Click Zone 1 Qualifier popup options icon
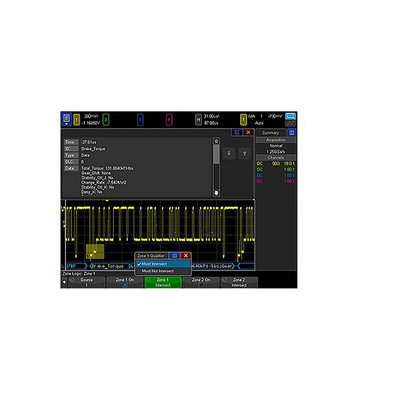The width and height of the screenshot is (400, 400). [174, 256]
